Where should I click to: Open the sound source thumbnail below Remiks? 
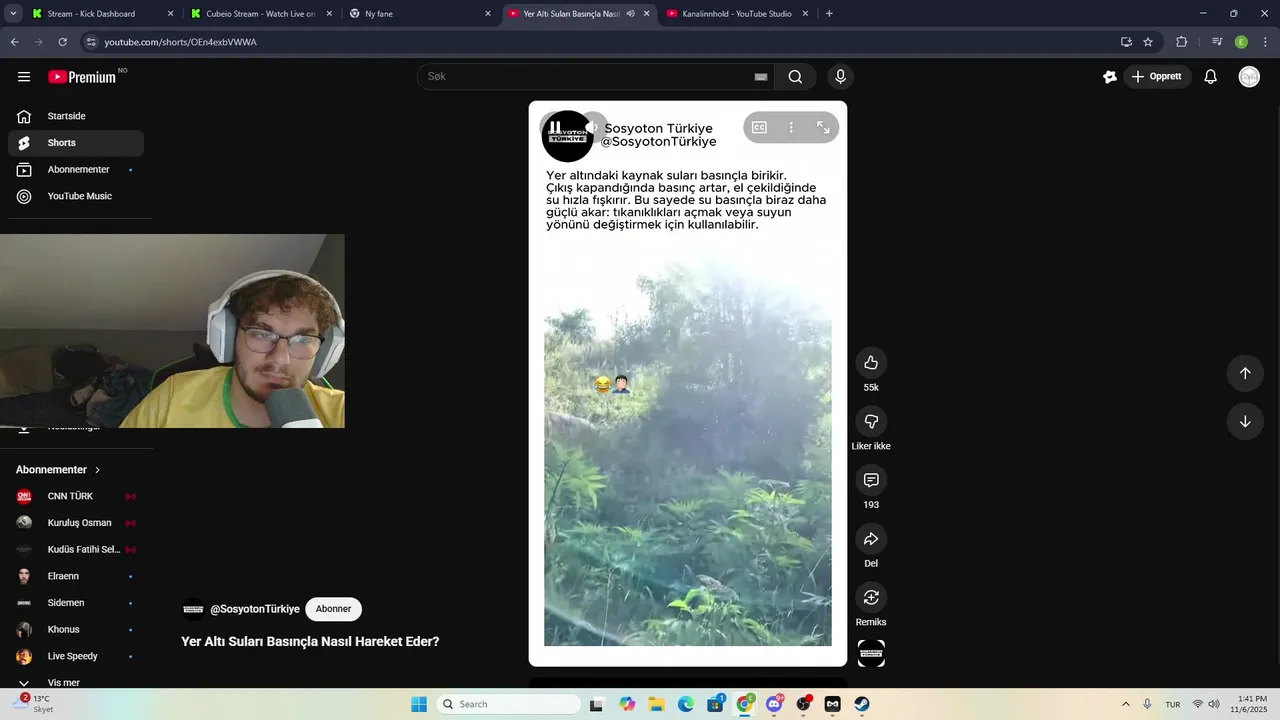pyautogui.click(x=871, y=653)
